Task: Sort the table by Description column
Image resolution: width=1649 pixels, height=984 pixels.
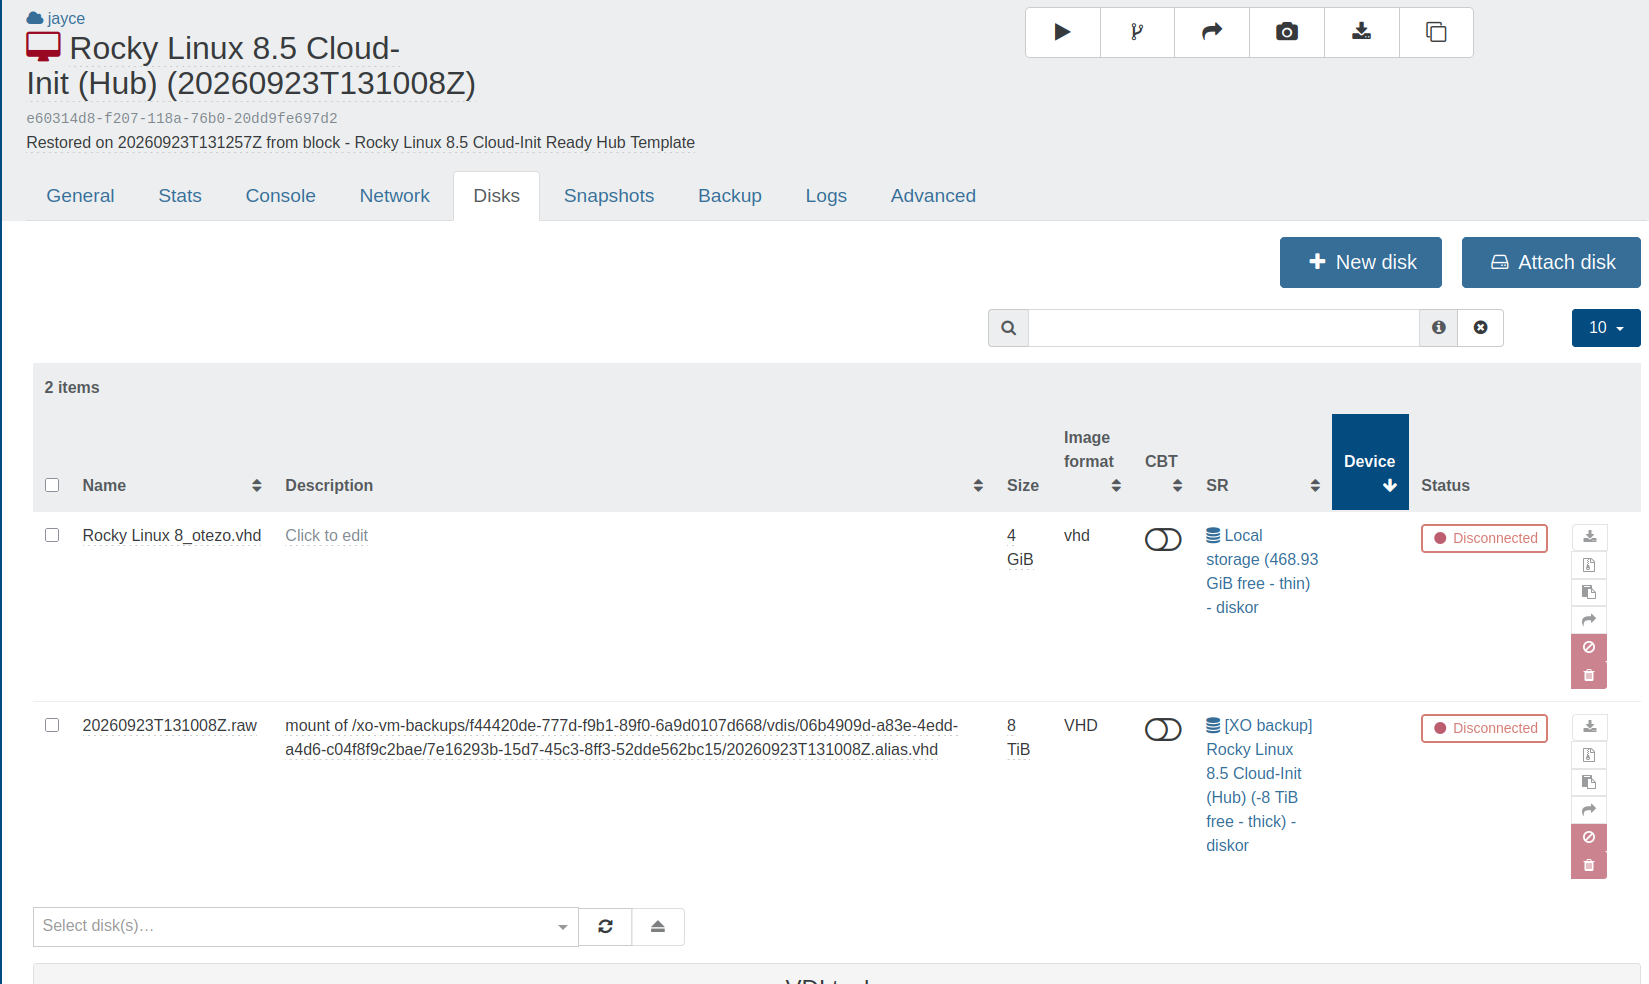Action: pyautogui.click(x=633, y=485)
